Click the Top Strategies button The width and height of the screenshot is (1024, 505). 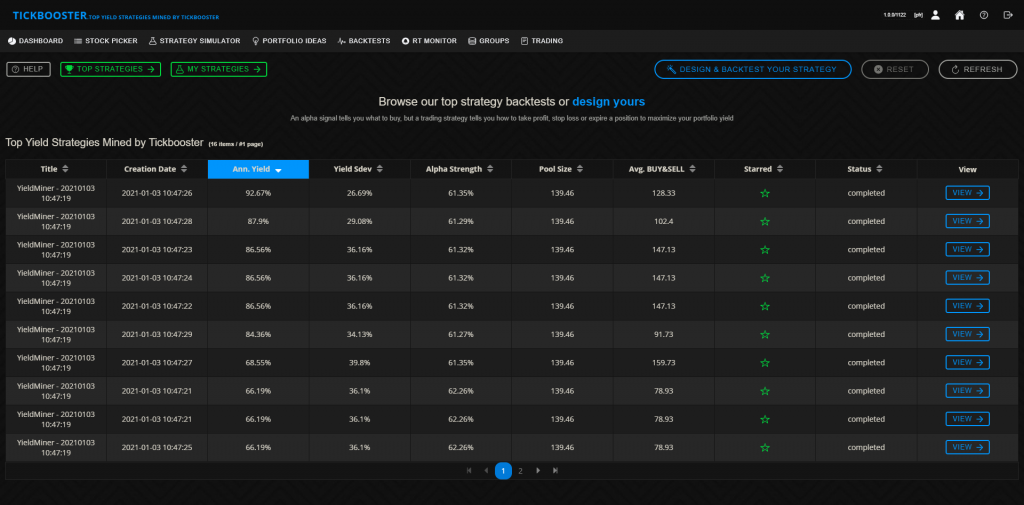(110, 69)
